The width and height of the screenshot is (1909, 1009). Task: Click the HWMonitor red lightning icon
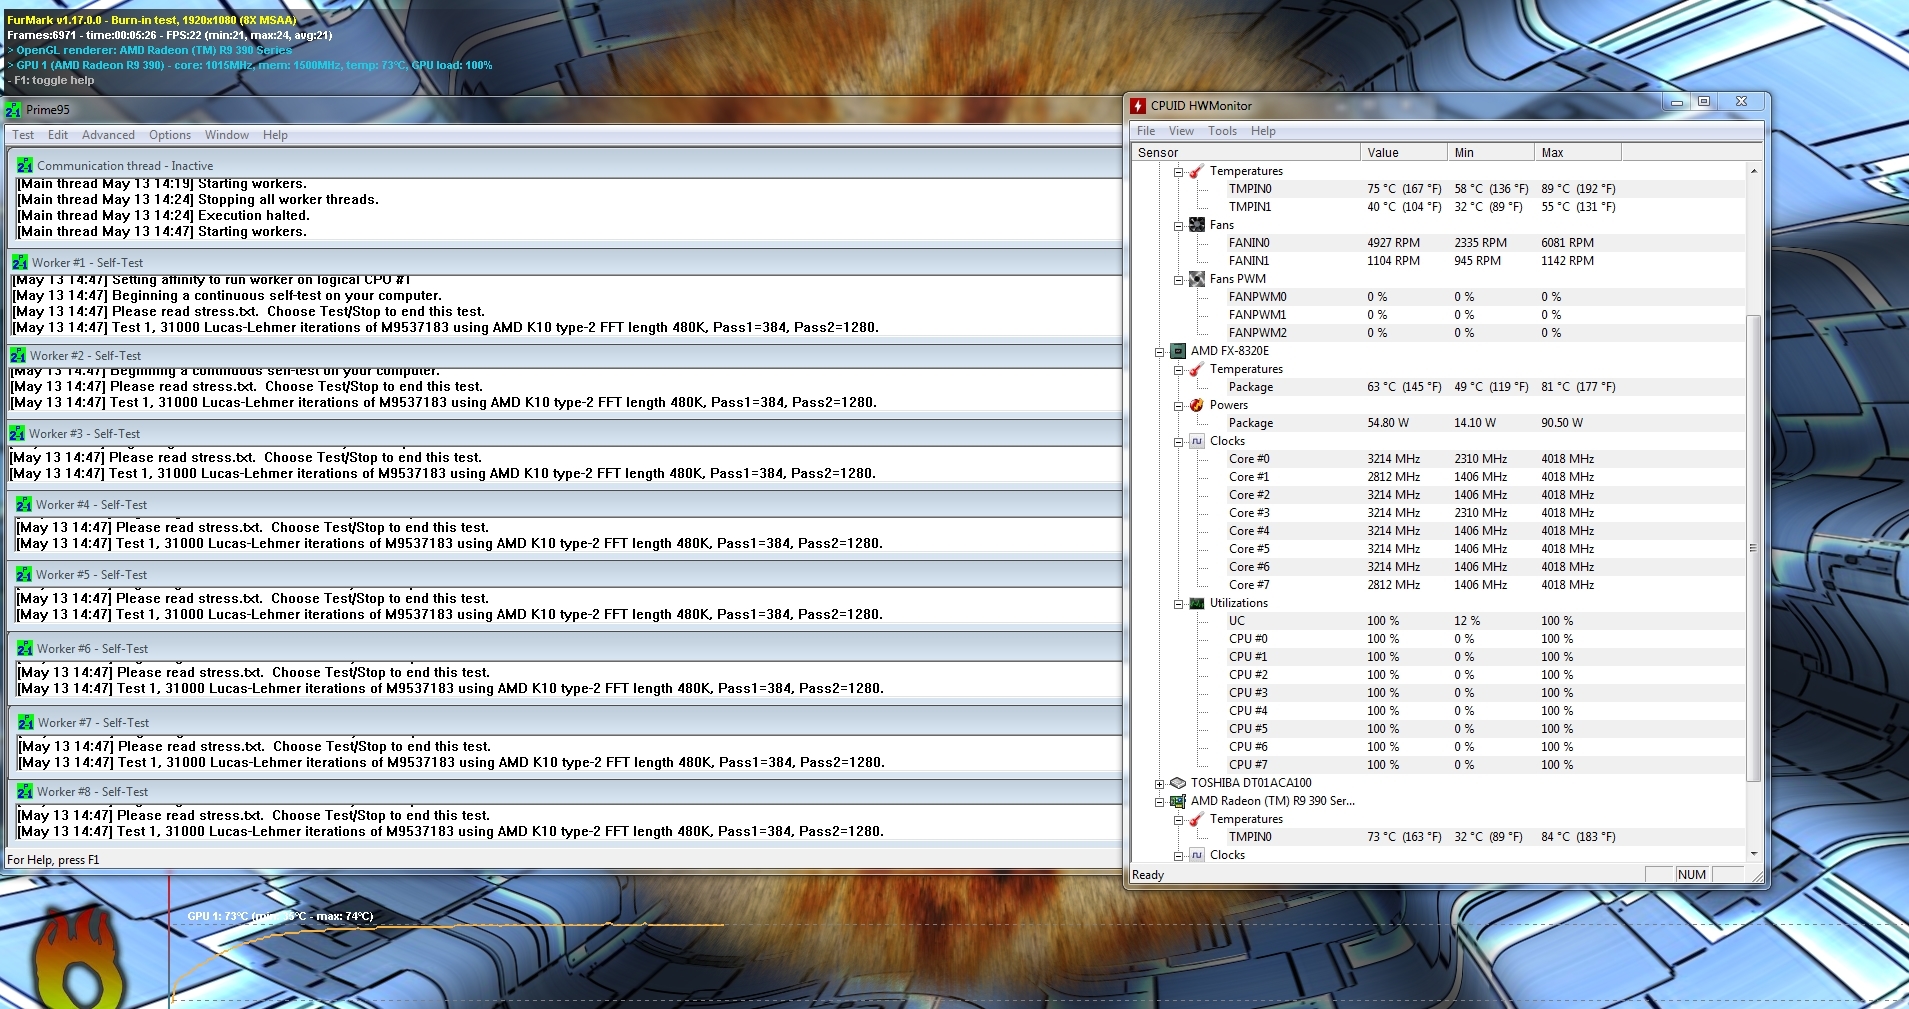coord(1138,106)
